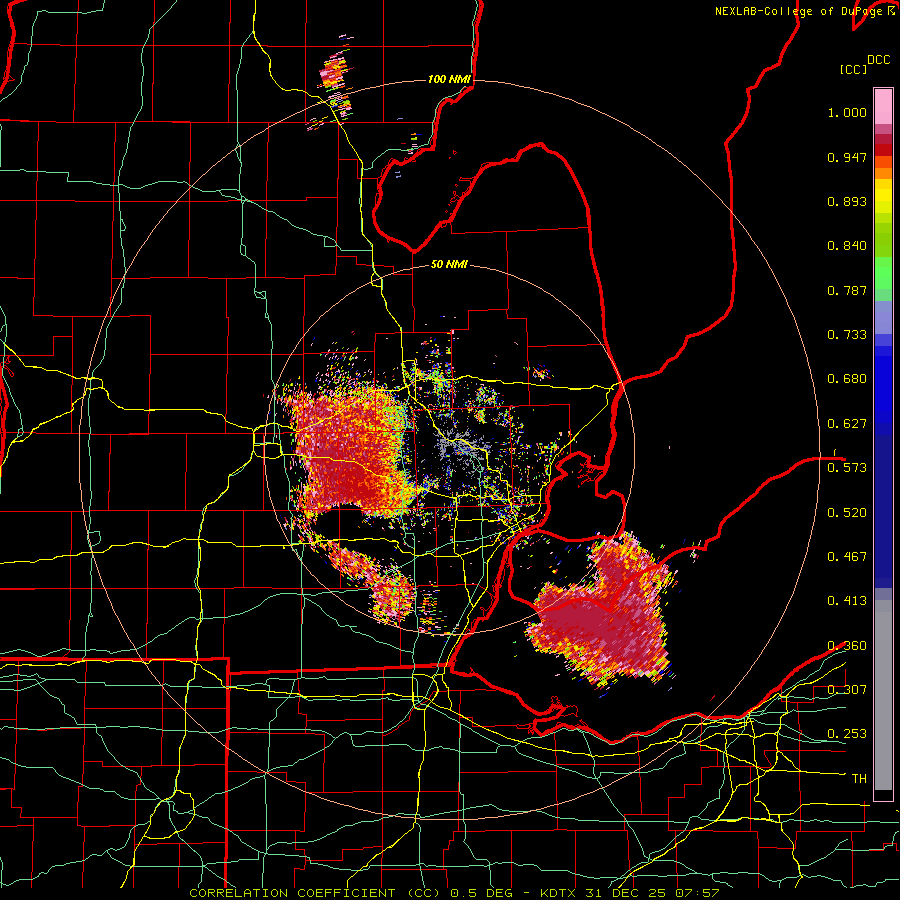Image resolution: width=900 pixels, height=900 pixels.
Task: Click the 0.840 value on the legend
Action: 847,246
